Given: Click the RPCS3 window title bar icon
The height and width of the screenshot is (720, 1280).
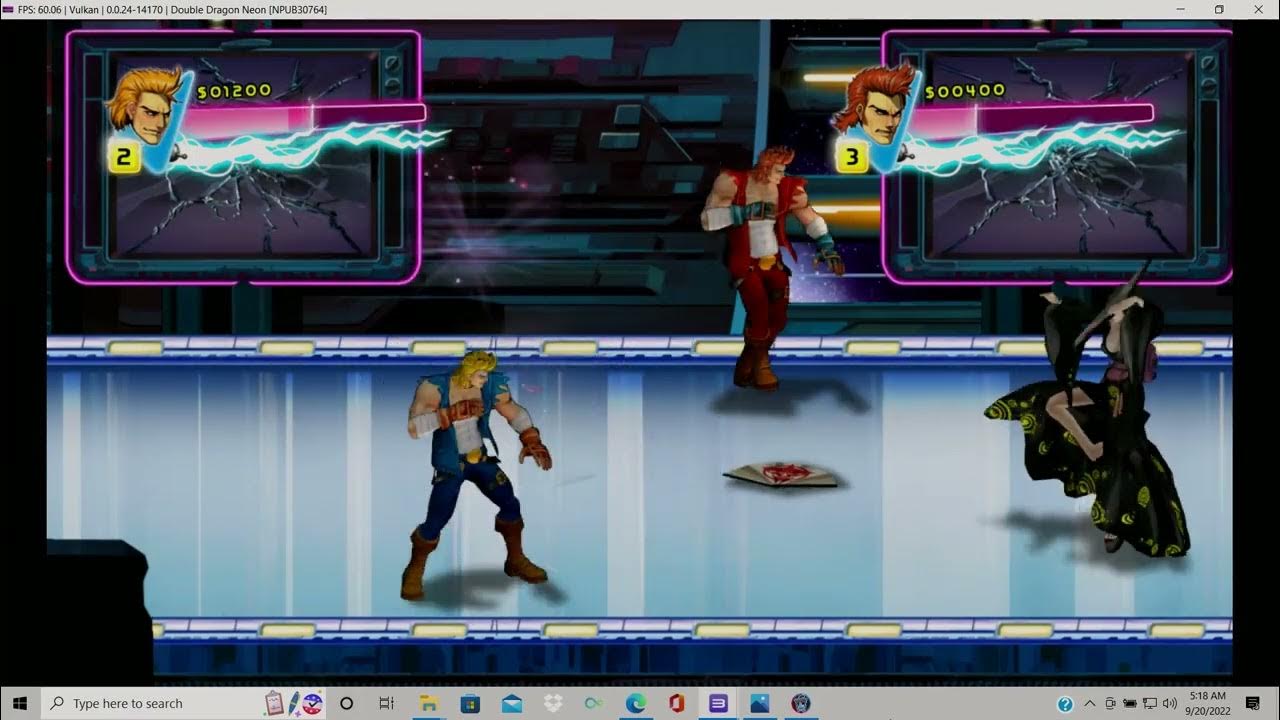Looking at the screenshot, I should point(8,9).
